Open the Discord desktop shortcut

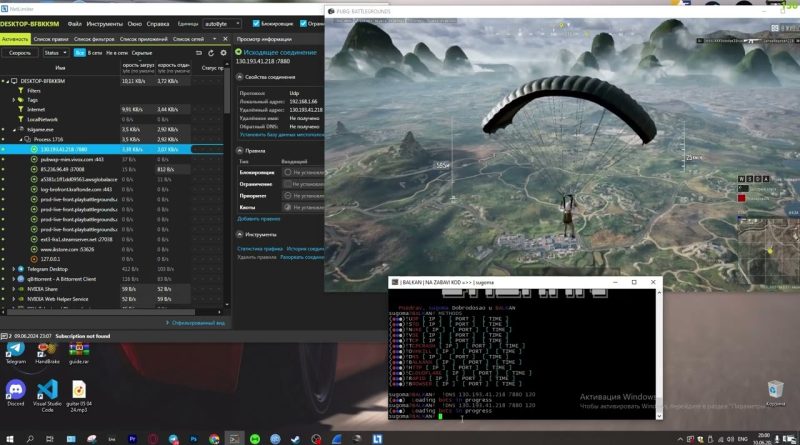coord(15,393)
